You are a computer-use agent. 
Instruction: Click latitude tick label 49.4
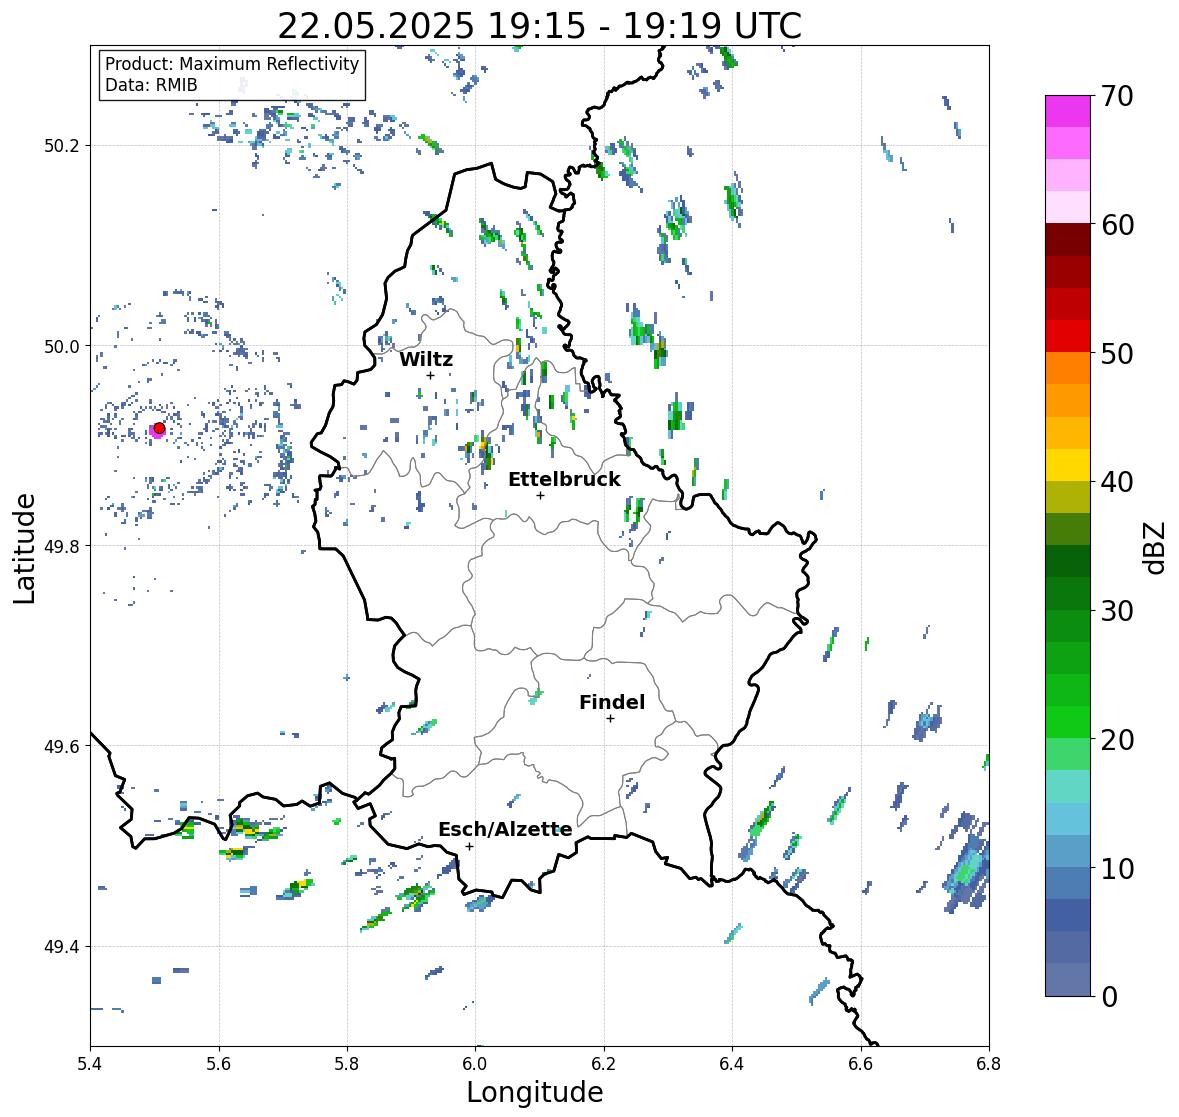tap(62, 947)
